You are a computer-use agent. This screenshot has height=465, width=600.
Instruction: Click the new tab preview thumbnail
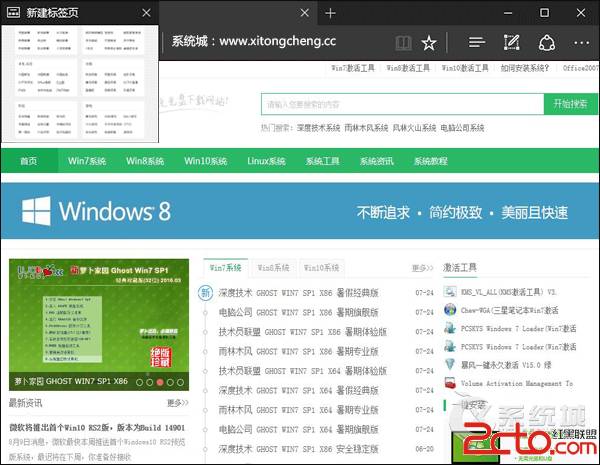(80, 84)
